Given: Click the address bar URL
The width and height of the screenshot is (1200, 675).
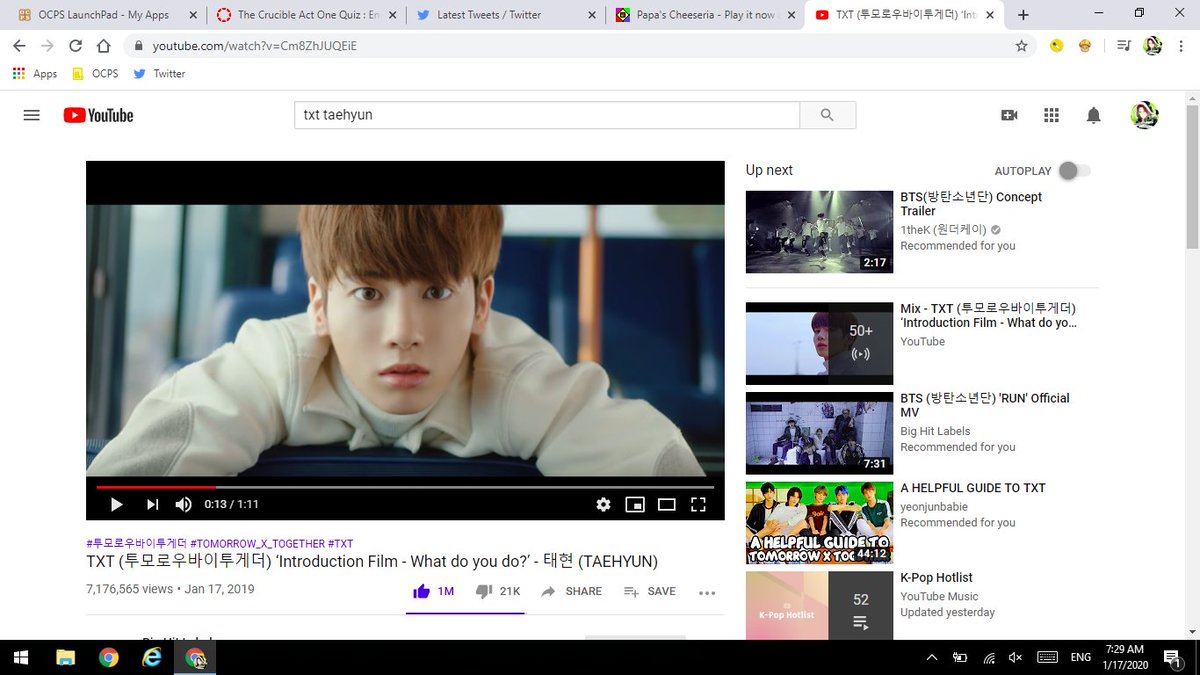Looking at the screenshot, I should [254, 46].
